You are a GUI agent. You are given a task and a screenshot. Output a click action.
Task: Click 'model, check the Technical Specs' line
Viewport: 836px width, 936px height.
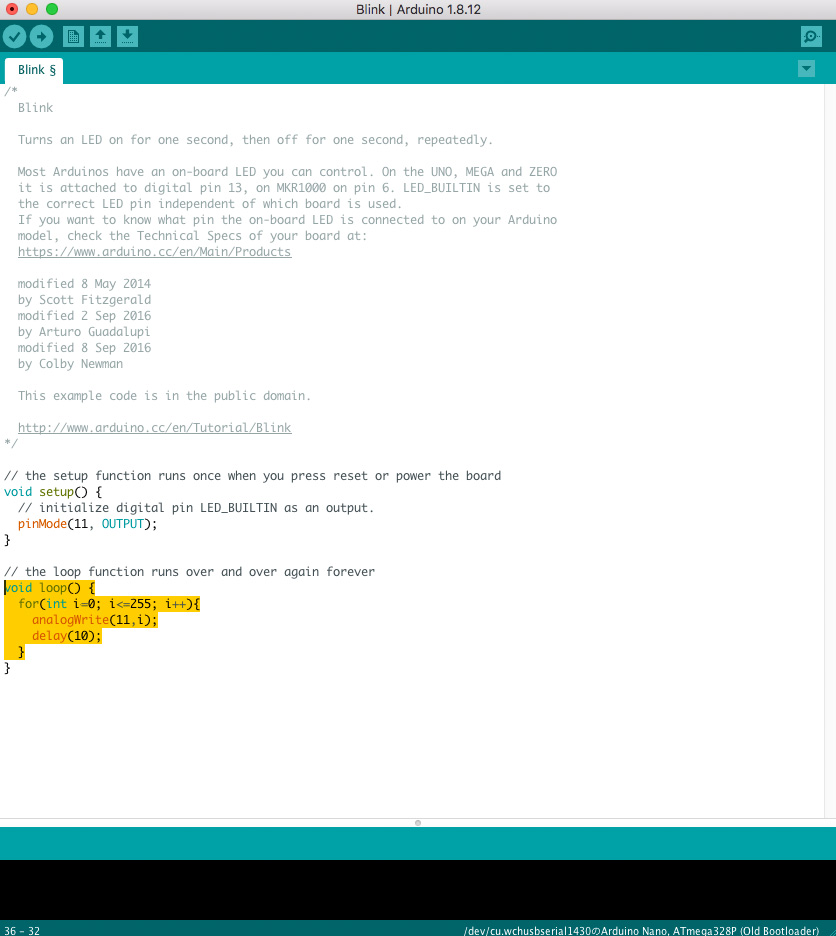coord(192,236)
